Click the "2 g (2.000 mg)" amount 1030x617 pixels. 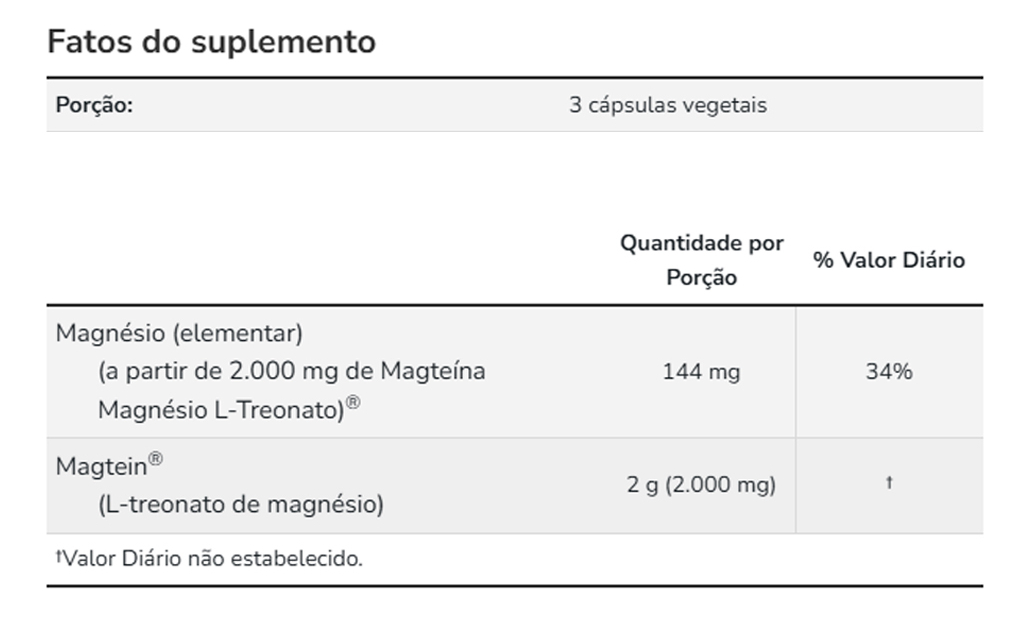coord(701,485)
